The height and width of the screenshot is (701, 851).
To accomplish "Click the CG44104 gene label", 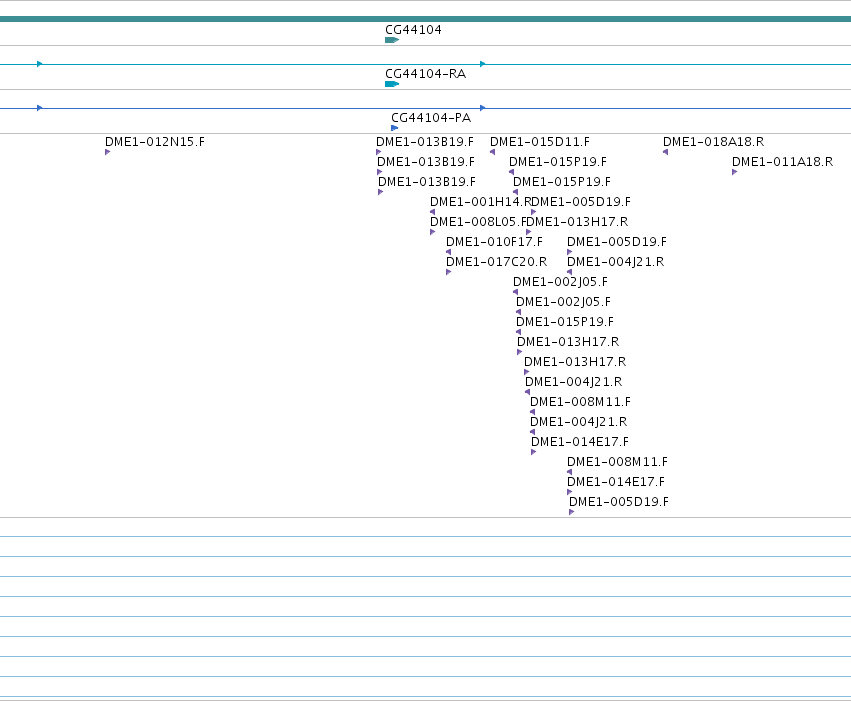I will [x=413, y=30].
